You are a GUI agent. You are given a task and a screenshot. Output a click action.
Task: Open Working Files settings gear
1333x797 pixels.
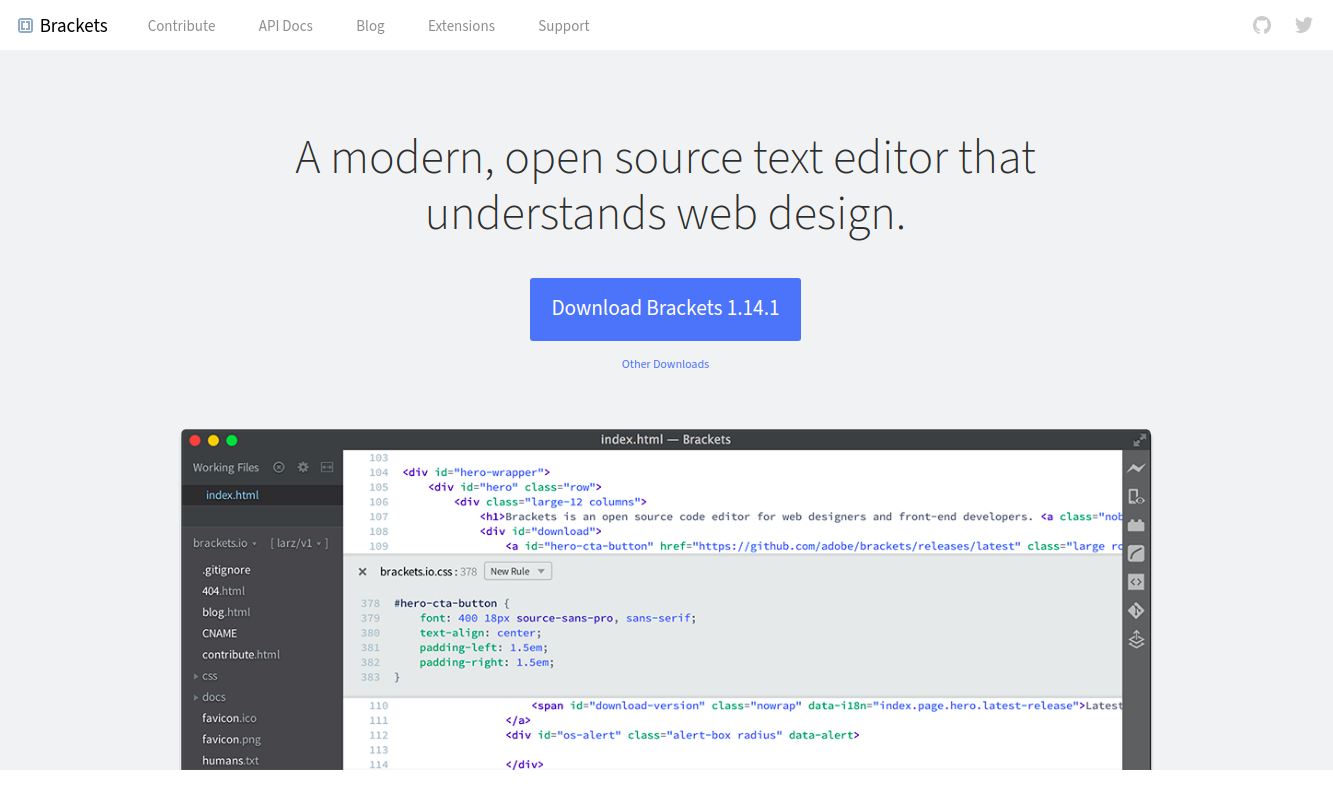pyautogui.click(x=303, y=467)
